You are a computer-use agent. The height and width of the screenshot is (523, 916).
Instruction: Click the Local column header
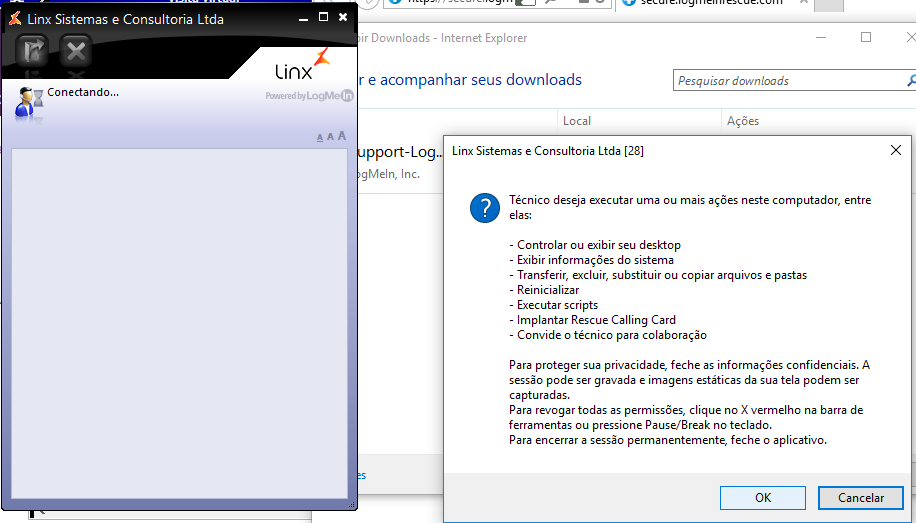(x=577, y=121)
